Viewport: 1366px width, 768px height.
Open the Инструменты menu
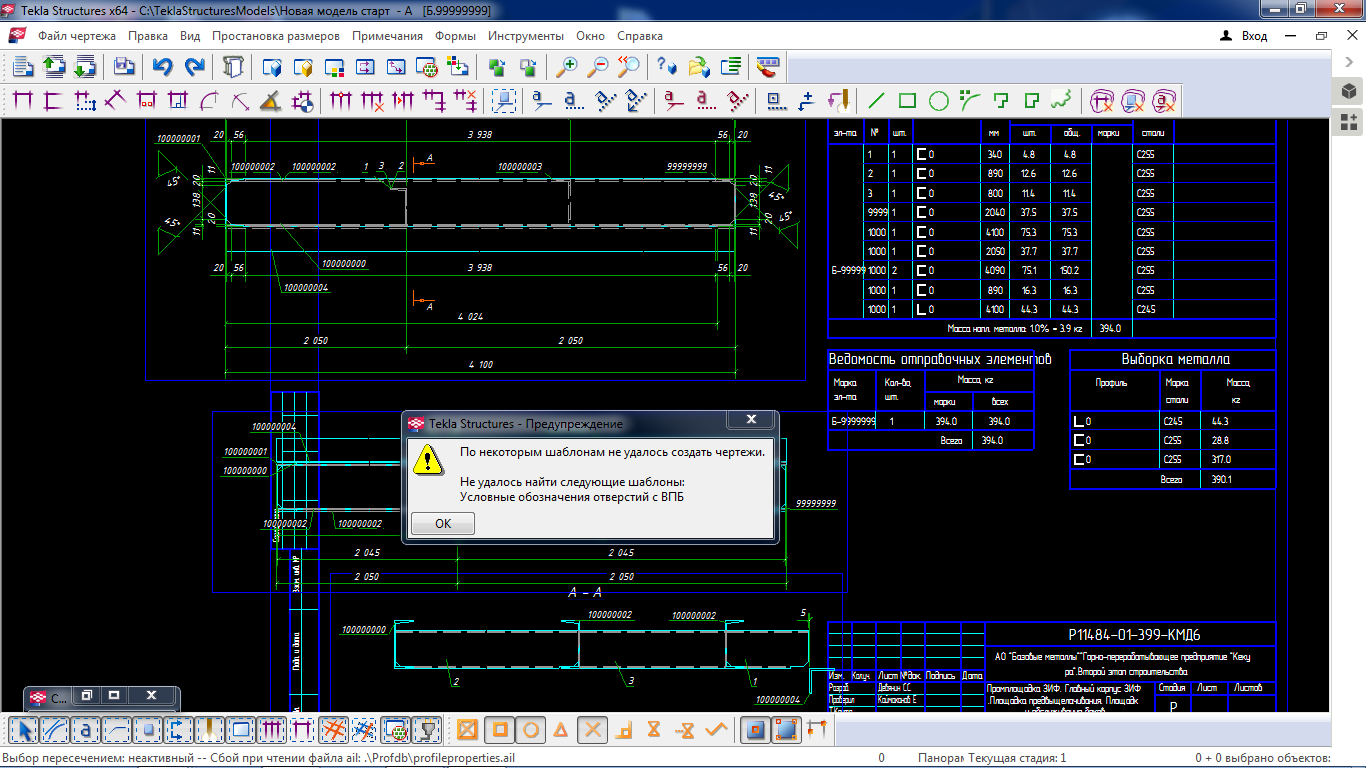pos(526,36)
